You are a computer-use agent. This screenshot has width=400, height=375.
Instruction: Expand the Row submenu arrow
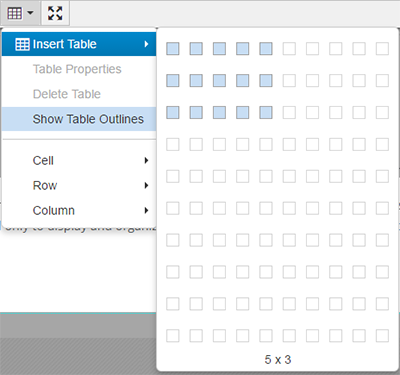point(146,185)
